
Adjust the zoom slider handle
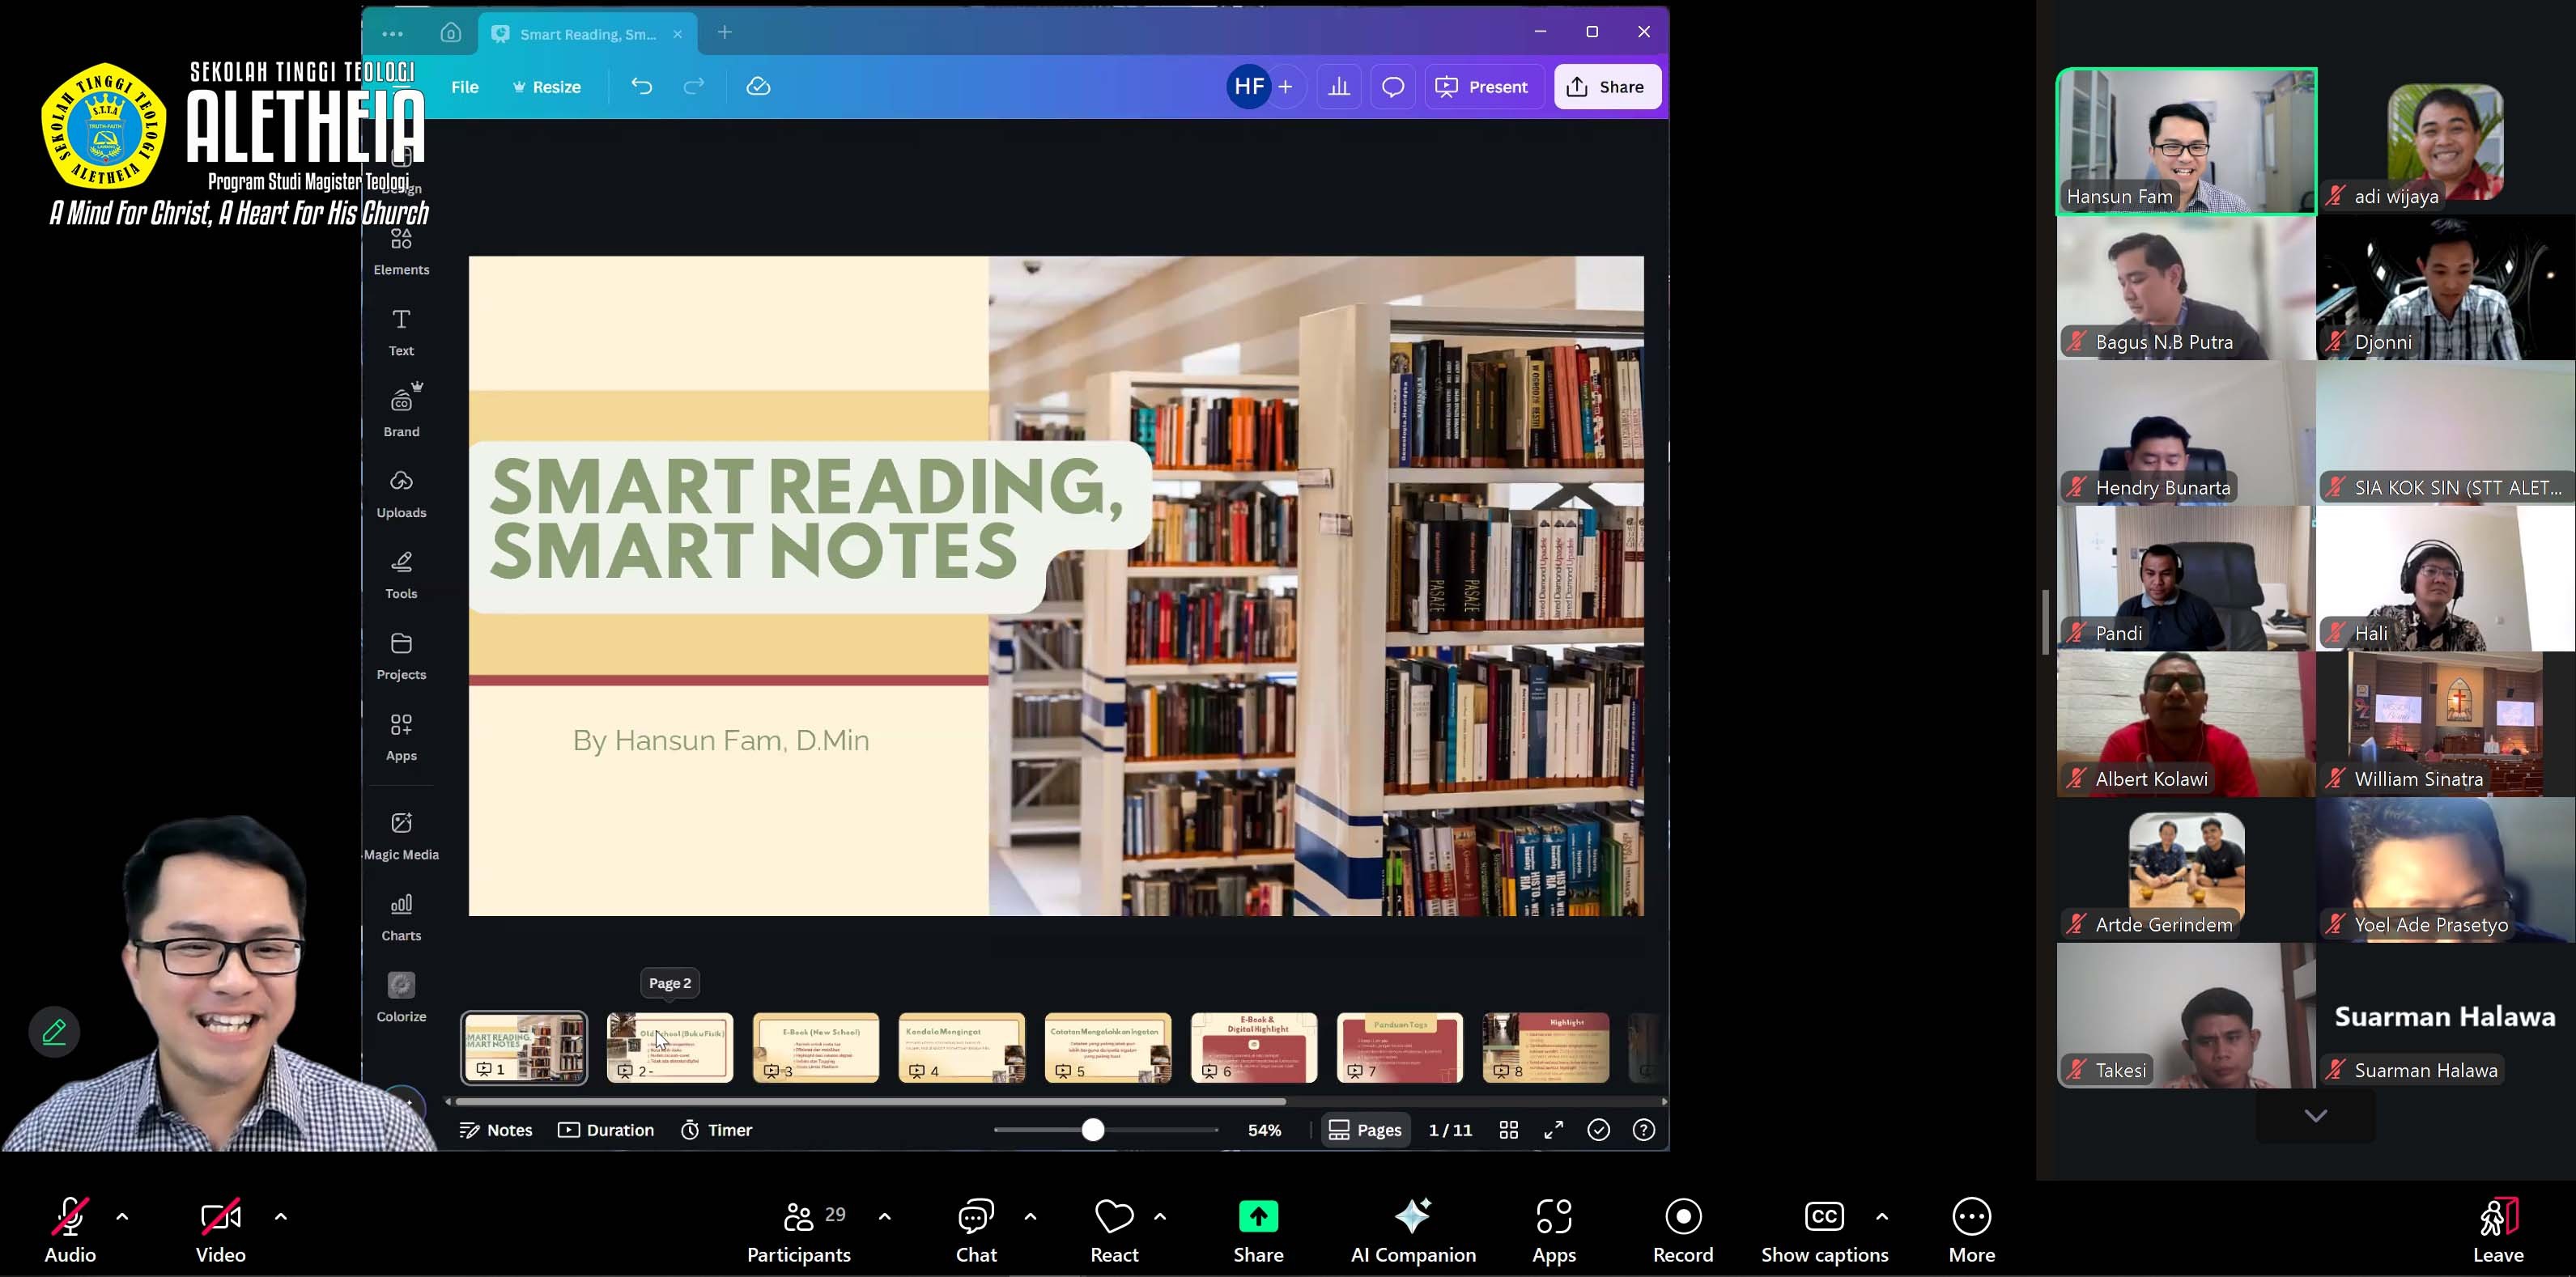(x=1092, y=1130)
